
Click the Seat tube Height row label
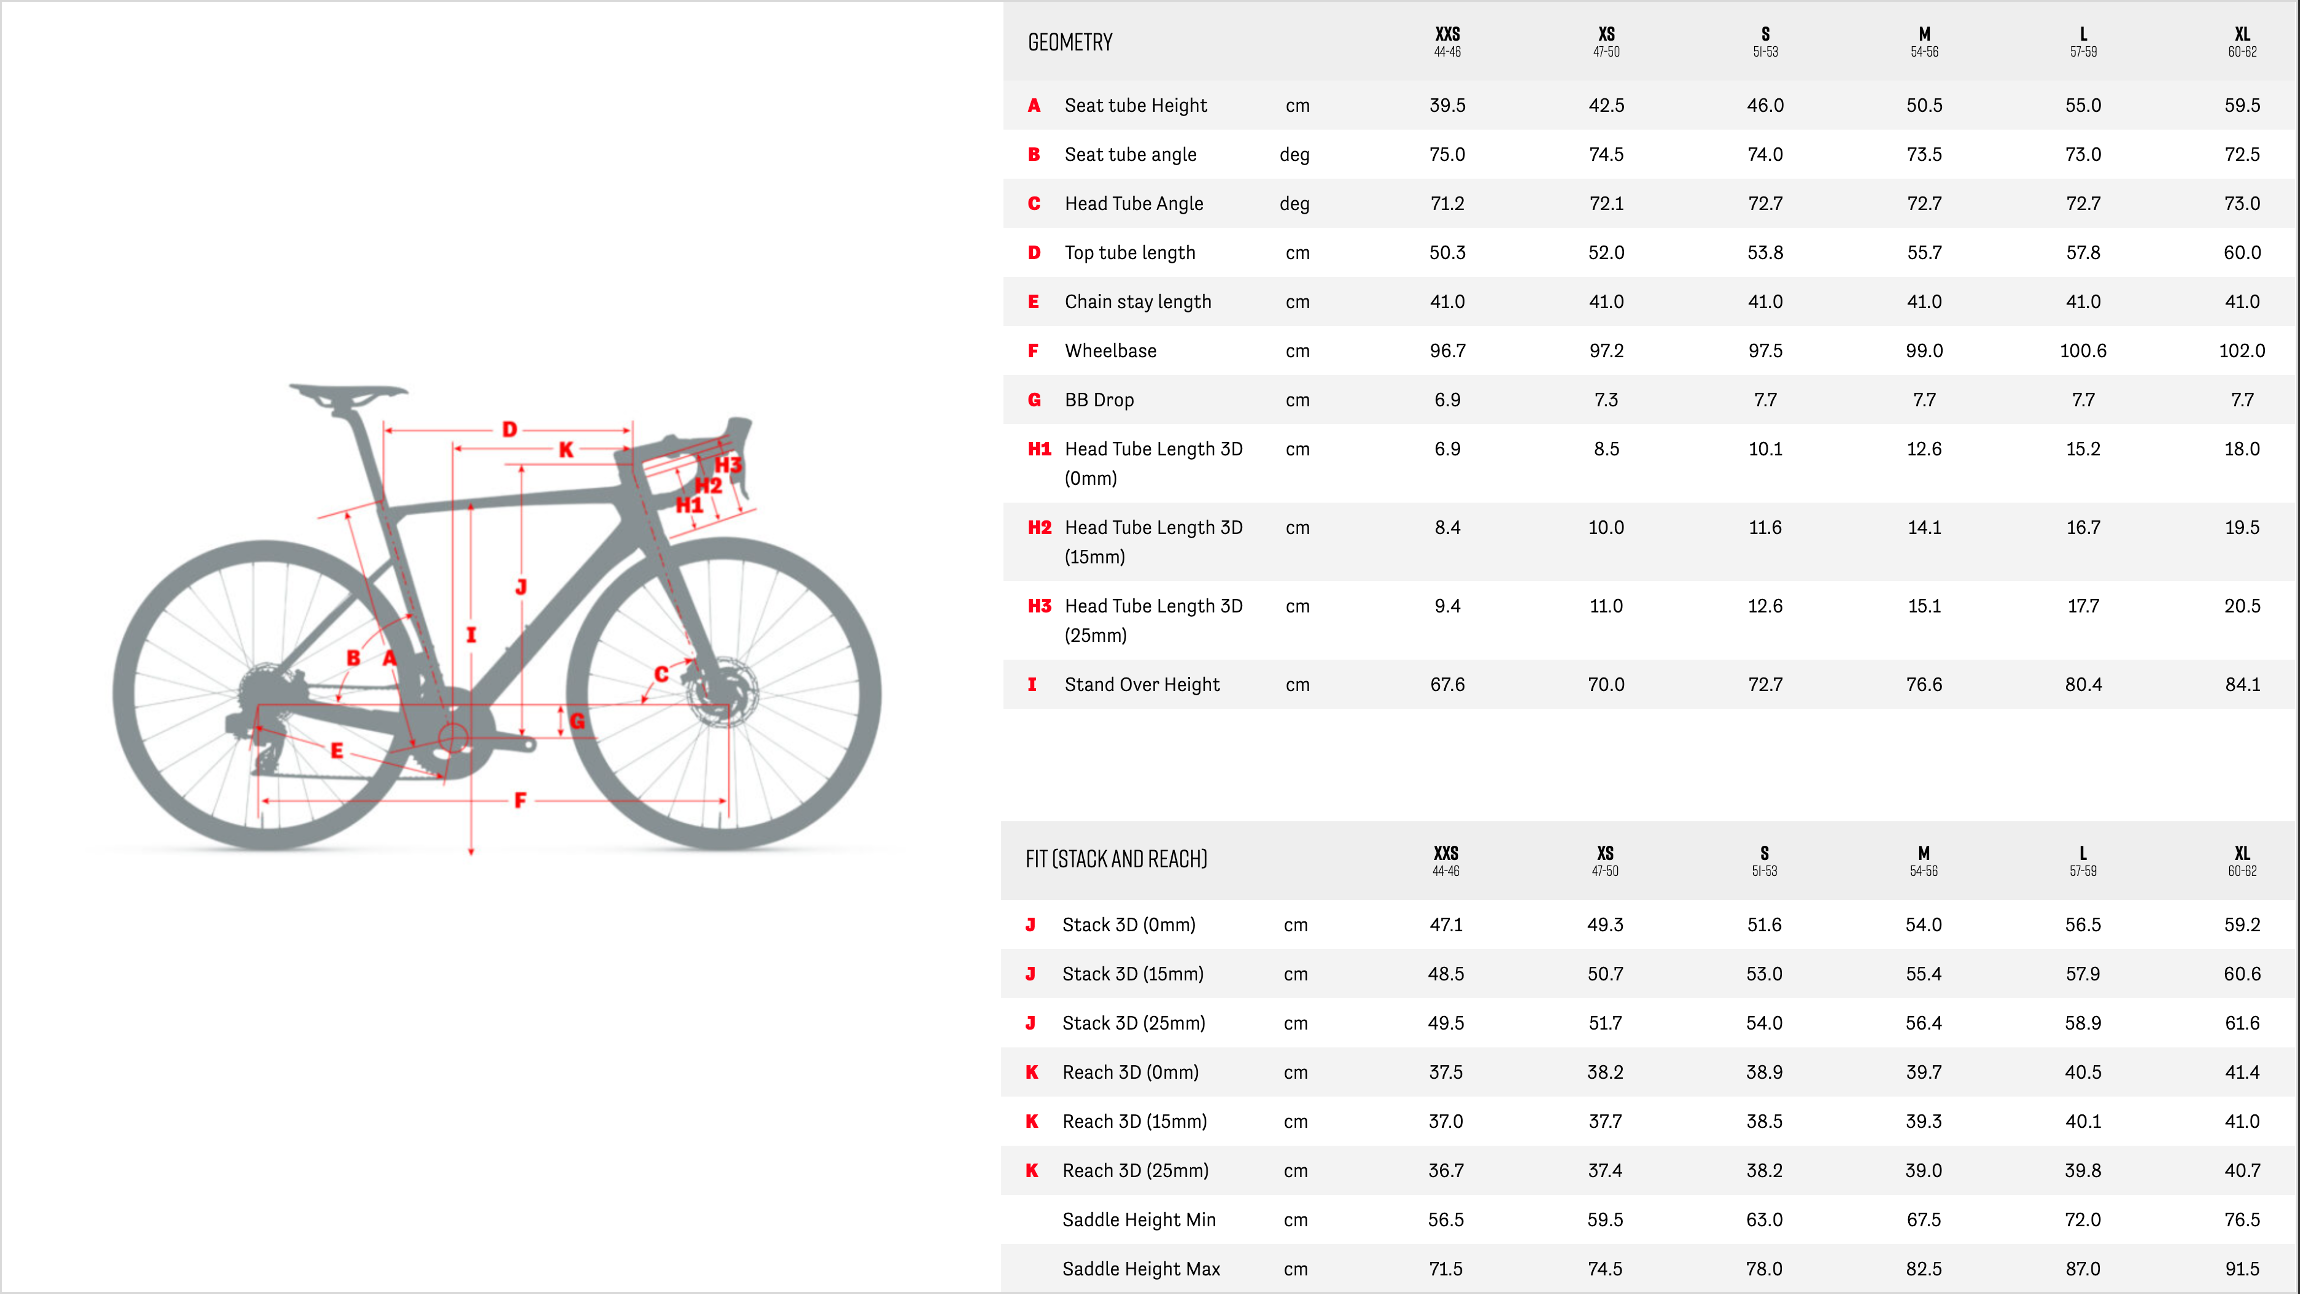coord(1135,106)
